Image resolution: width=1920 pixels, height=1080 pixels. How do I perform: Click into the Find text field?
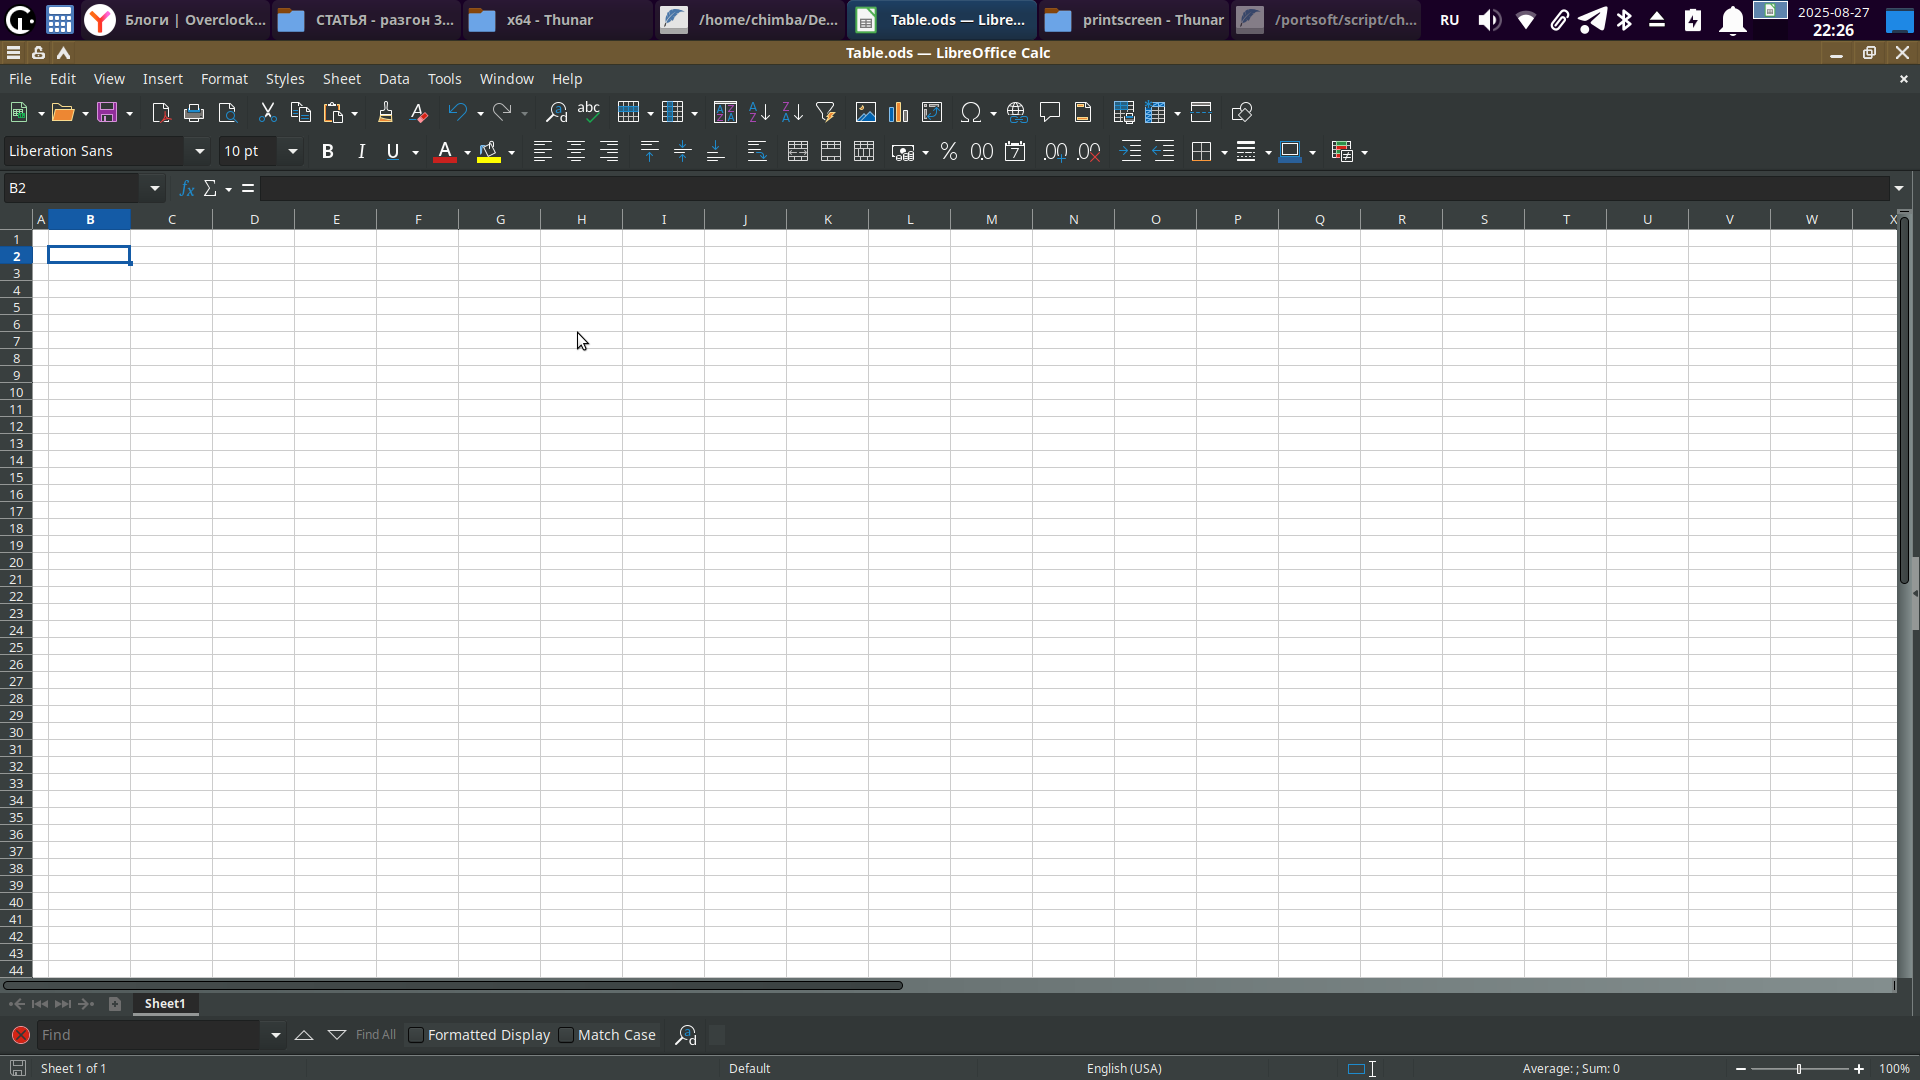150,1035
